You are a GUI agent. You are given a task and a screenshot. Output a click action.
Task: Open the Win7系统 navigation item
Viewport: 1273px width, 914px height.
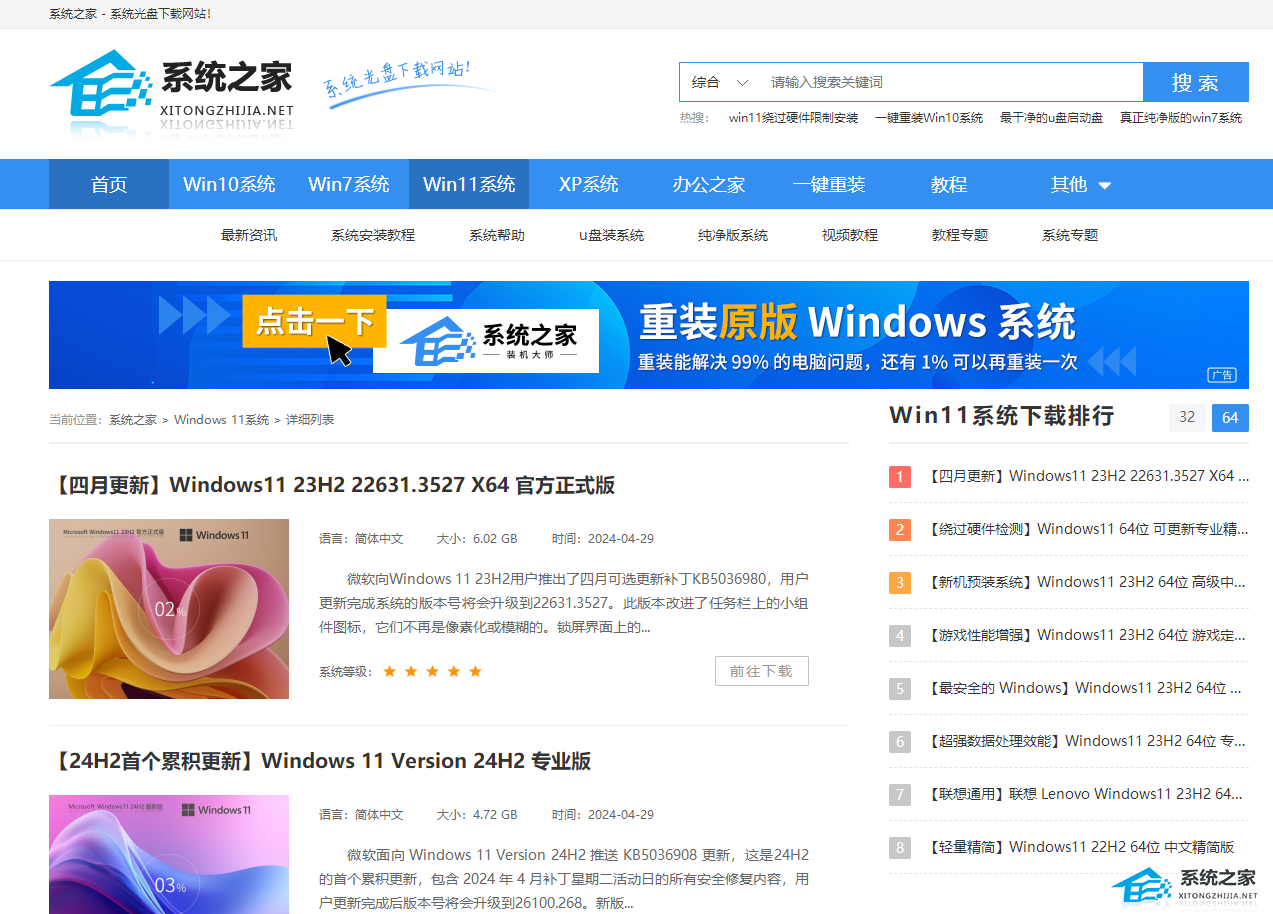pos(349,184)
